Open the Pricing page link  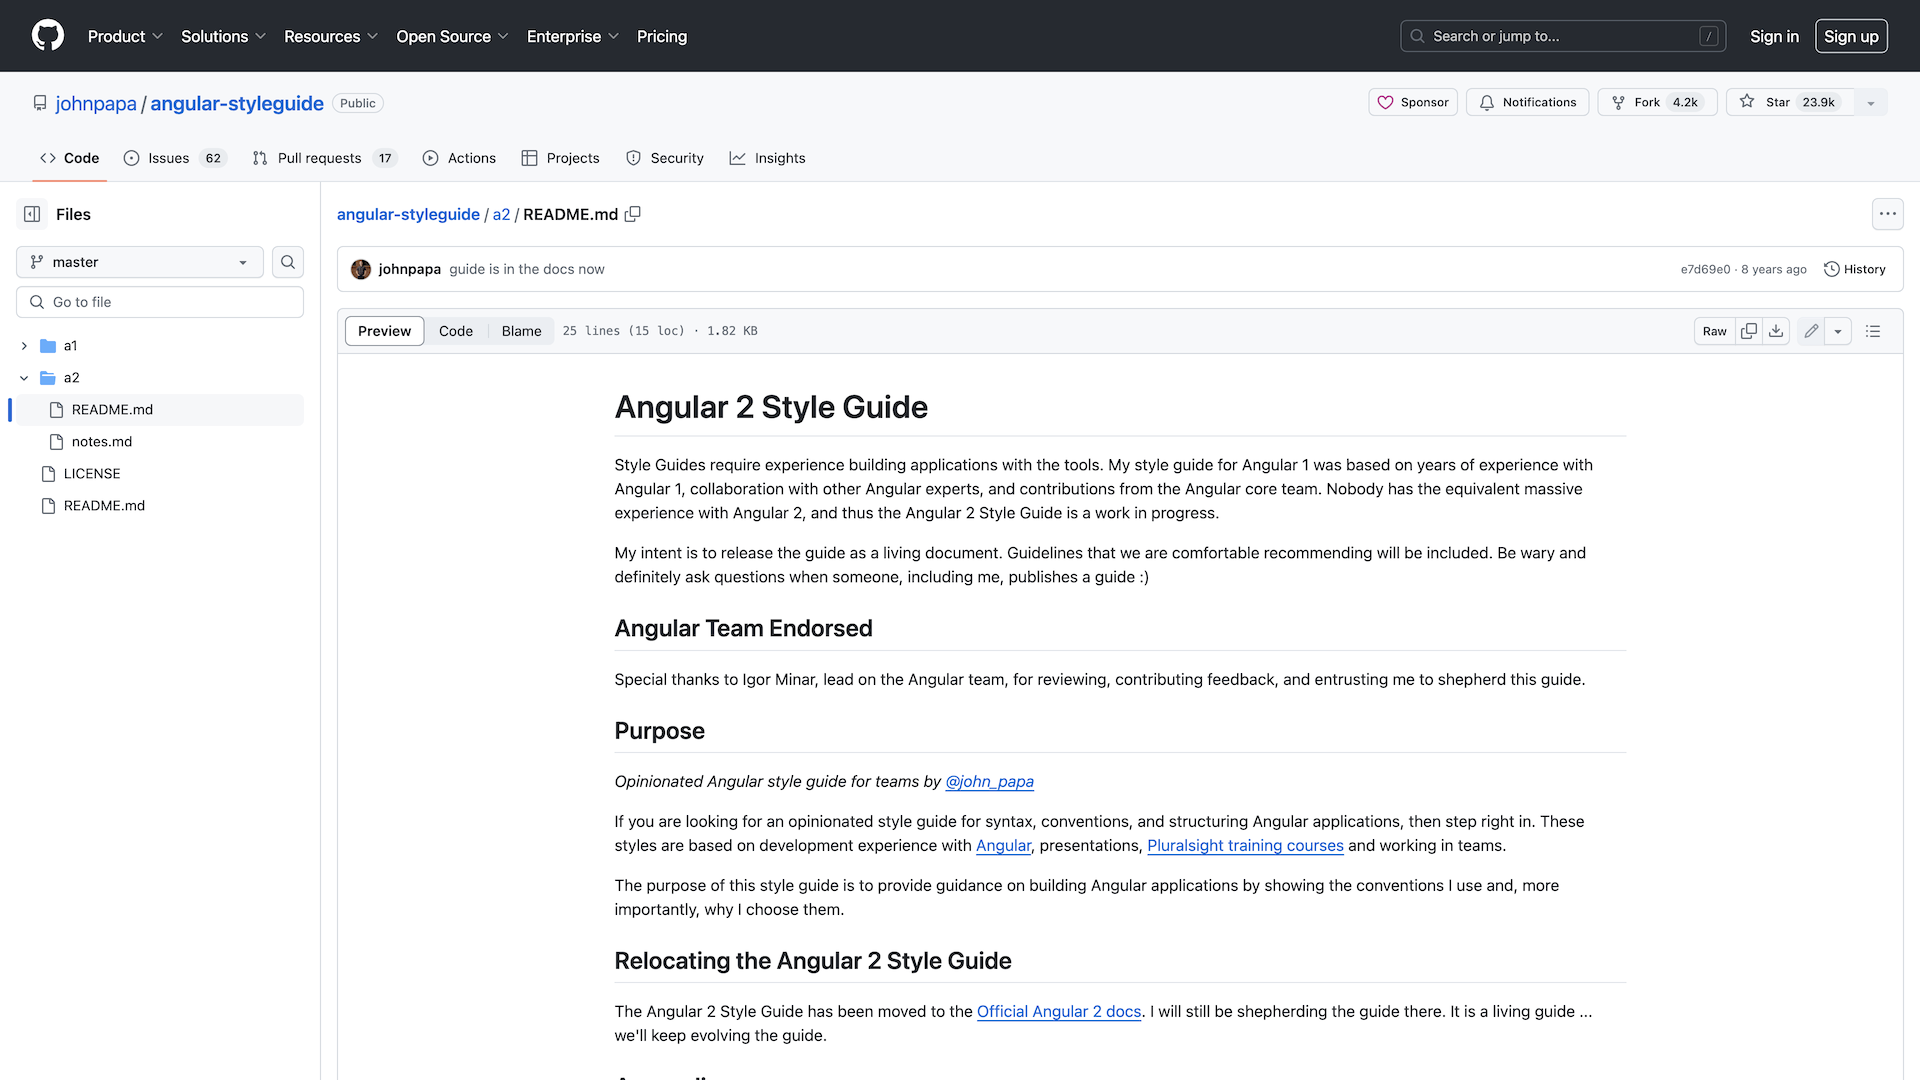tap(662, 36)
